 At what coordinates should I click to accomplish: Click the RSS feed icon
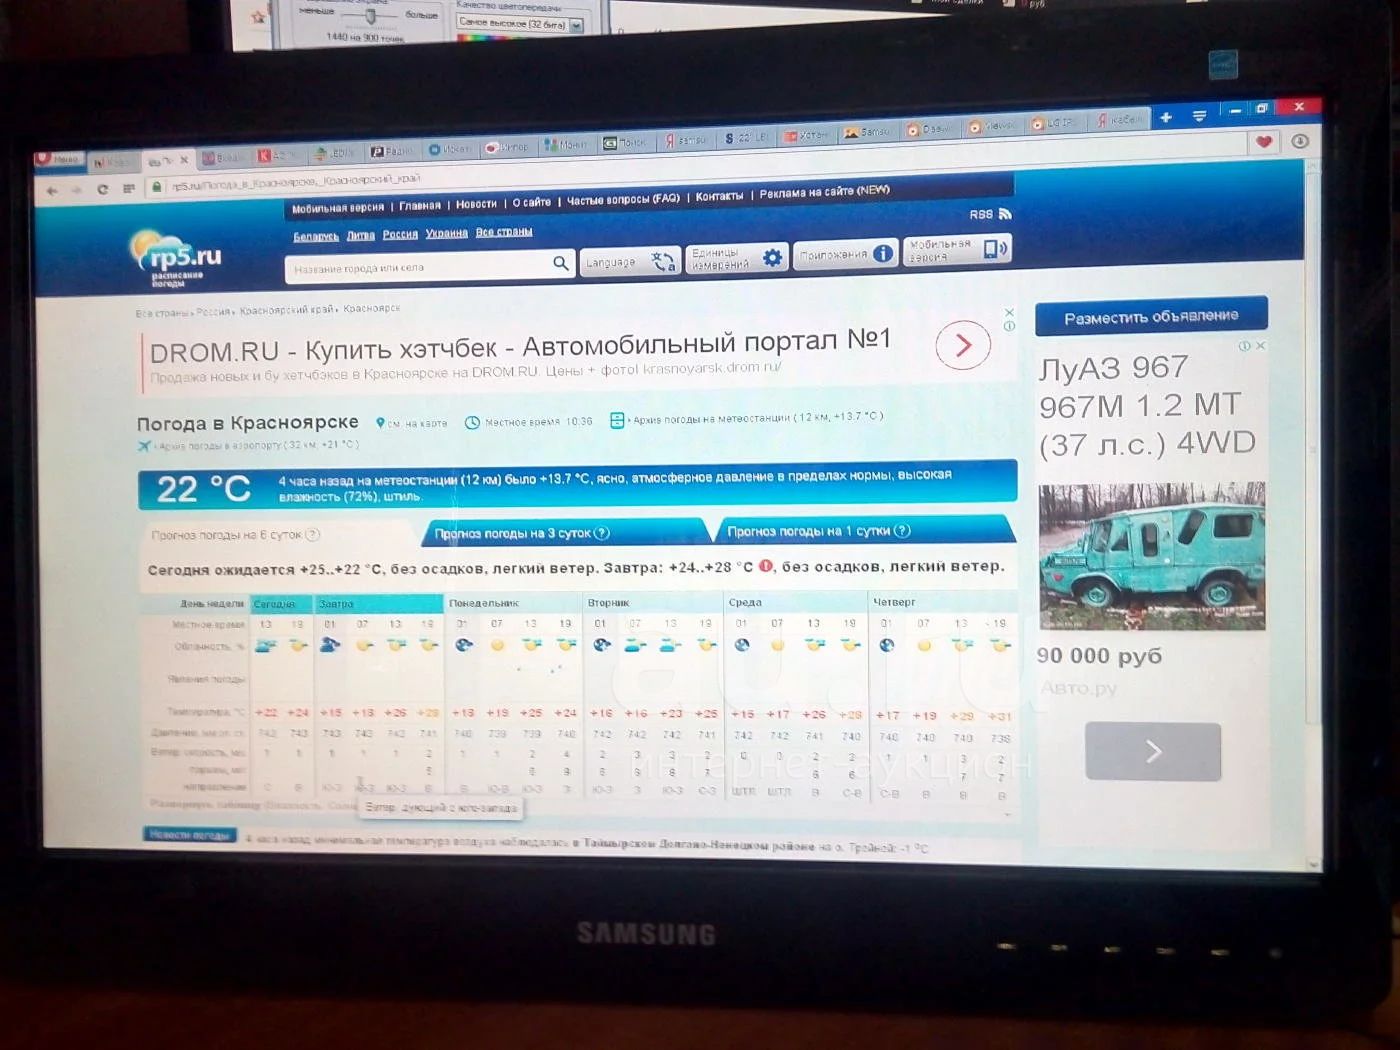coord(1005,214)
